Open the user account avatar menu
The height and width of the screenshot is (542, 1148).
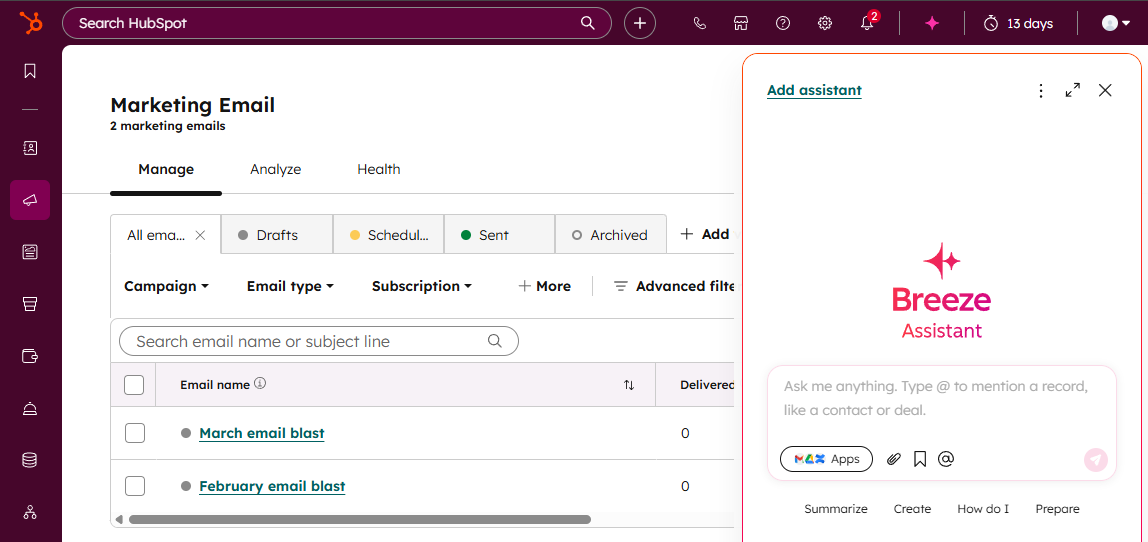coord(1116,23)
